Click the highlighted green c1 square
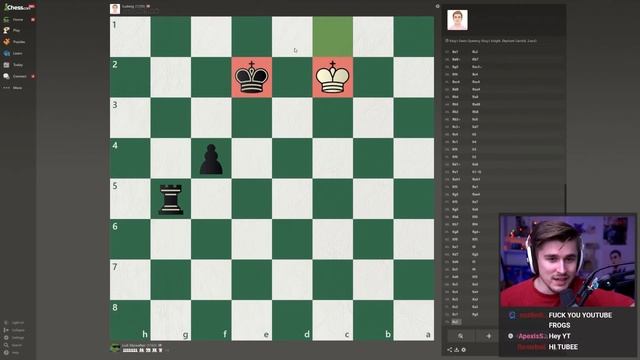The height and width of the screenshot is (360, 640). pos(333,36)
